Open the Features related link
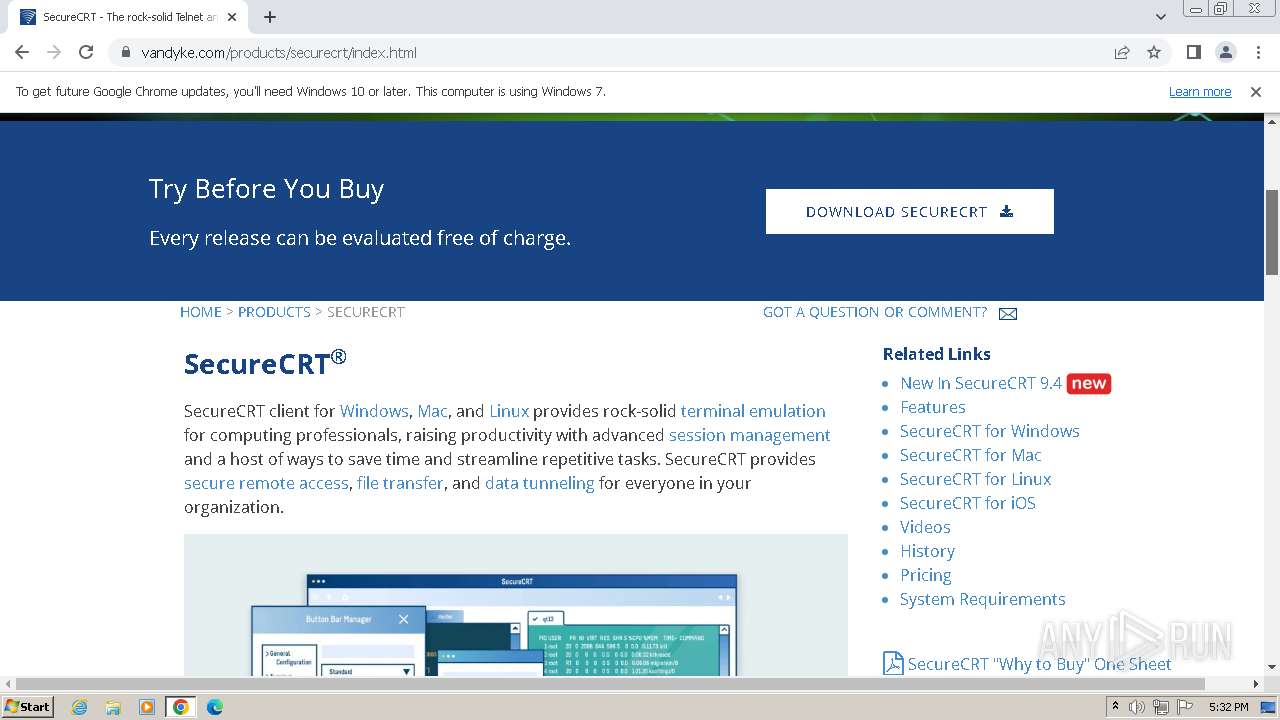 [x=933, y=407]
